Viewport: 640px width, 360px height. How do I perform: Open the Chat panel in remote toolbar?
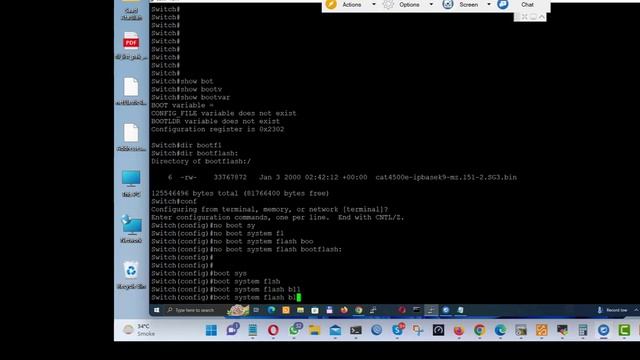click(x=527, y=5)
